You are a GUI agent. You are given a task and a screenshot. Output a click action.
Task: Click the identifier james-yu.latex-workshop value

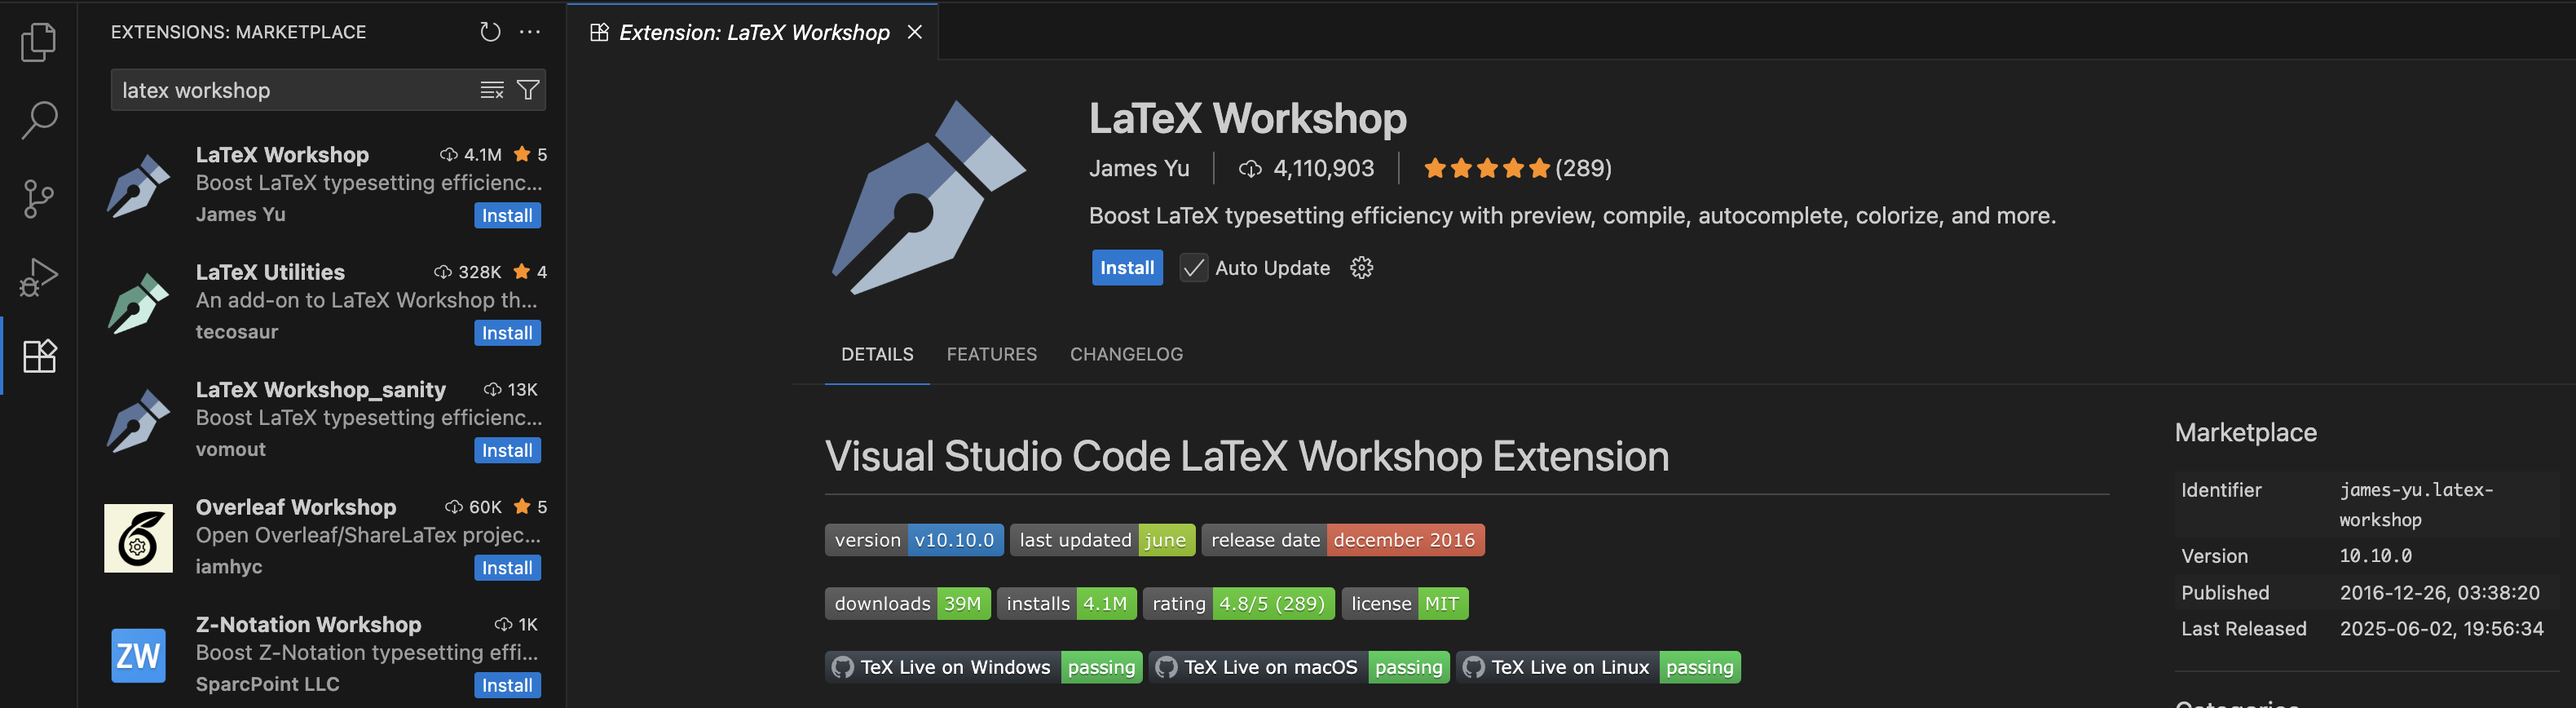click(x=2416, y=505)
